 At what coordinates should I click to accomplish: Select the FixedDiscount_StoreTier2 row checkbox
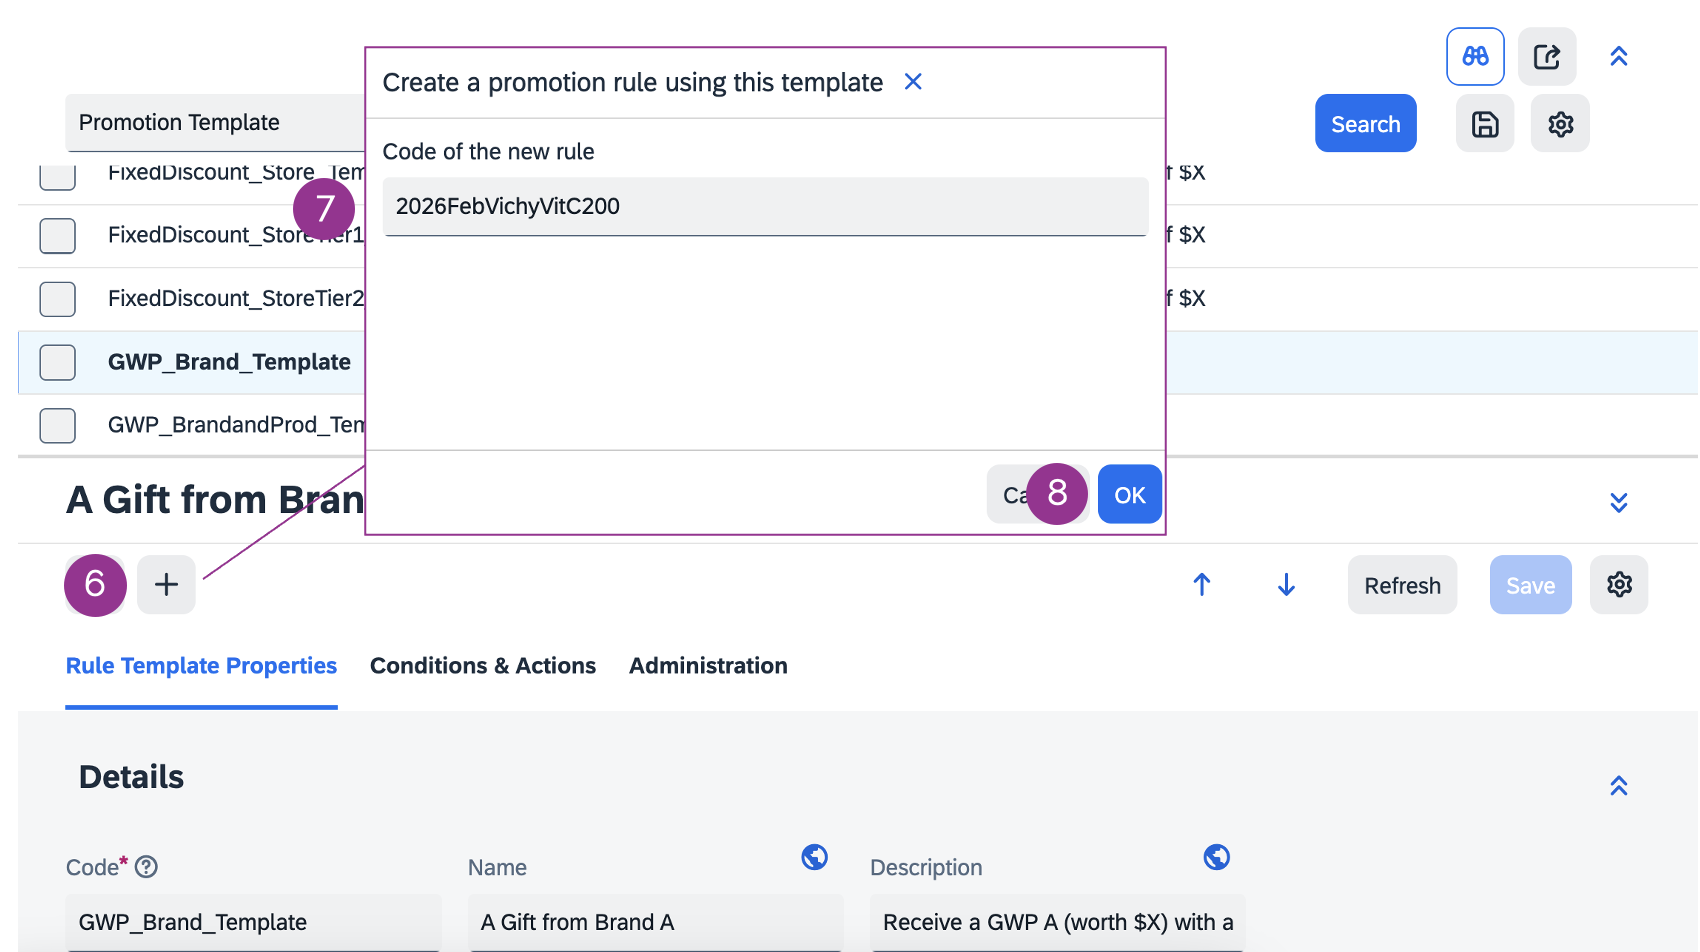58,298
